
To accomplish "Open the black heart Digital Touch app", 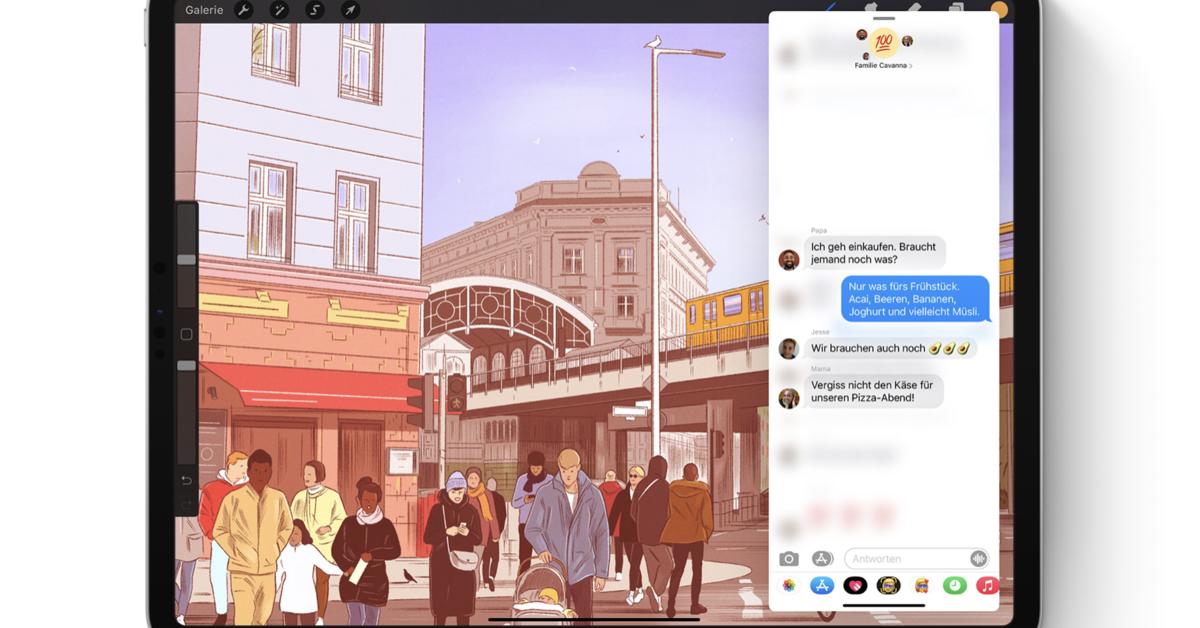I will point(855,586).
